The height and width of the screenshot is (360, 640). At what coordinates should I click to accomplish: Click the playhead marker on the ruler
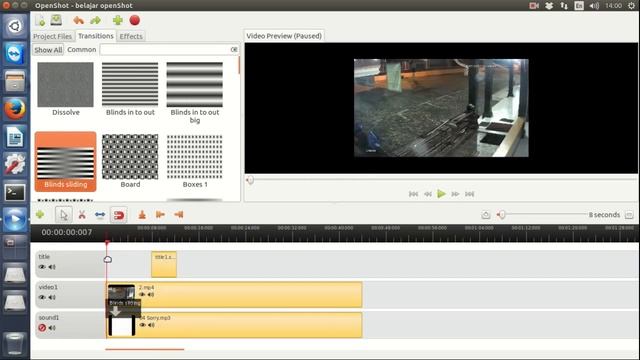tap(107, 242)
